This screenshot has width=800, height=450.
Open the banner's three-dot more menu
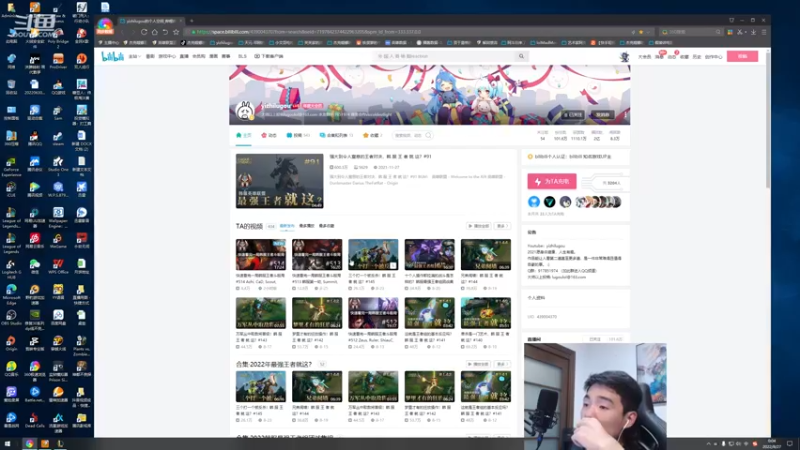tap(625, 115)
